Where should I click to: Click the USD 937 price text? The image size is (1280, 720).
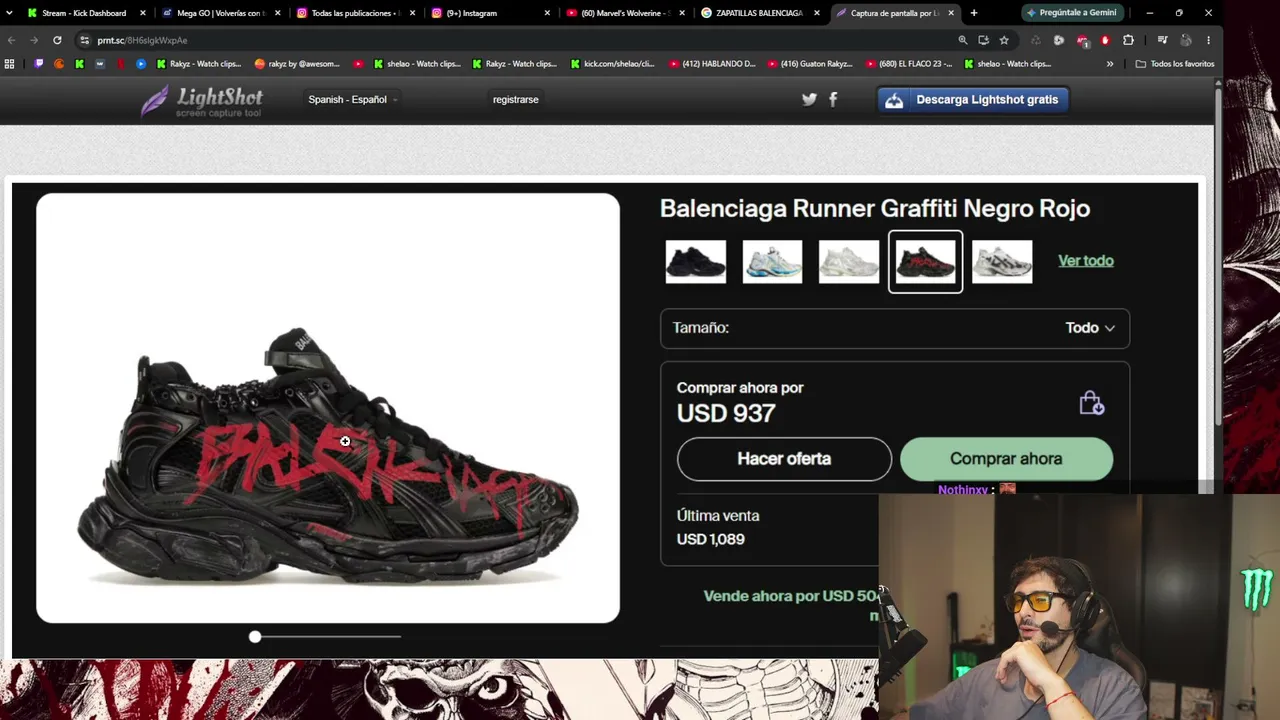tap(726, 413)
